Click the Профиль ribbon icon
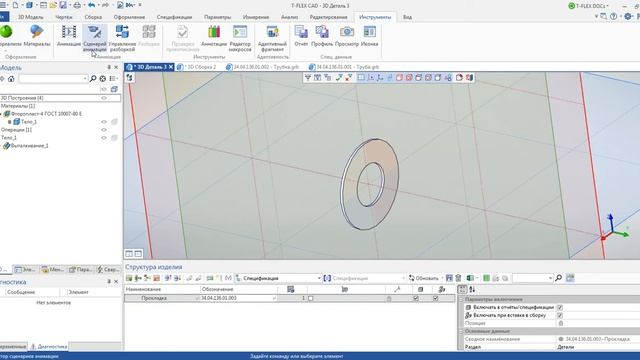Screen dimensions: 640x360 322,36
